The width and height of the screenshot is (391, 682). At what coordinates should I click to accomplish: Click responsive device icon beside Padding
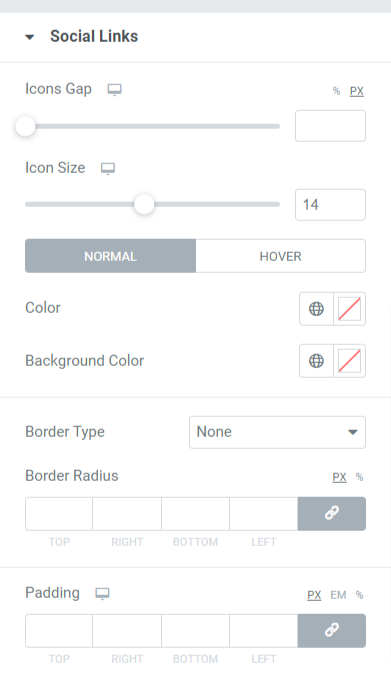coord(102,594)
